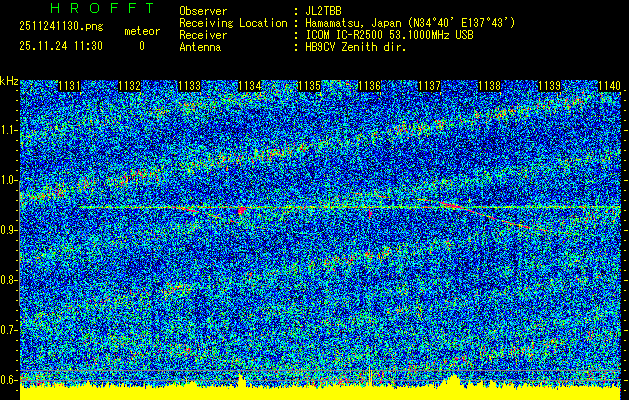Viewport: 629px width, 400px height.
Task: Click the date stamp 25.11.24 11:30
Action: [61, 46]
